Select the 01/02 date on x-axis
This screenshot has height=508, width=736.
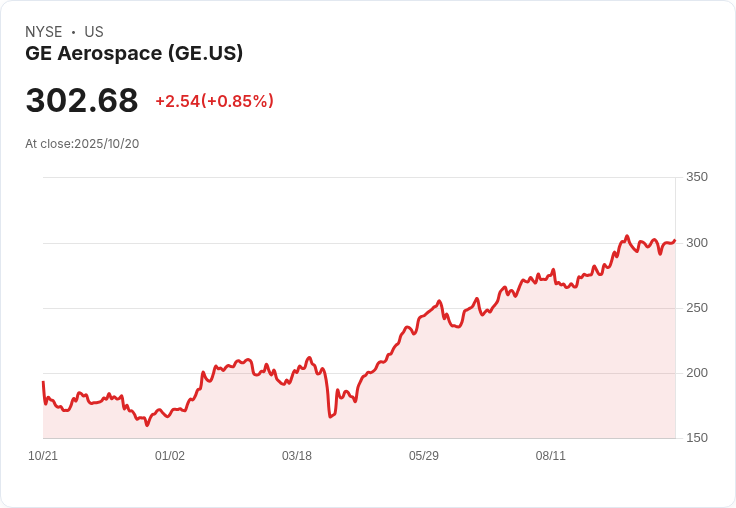tap(170, 456)
